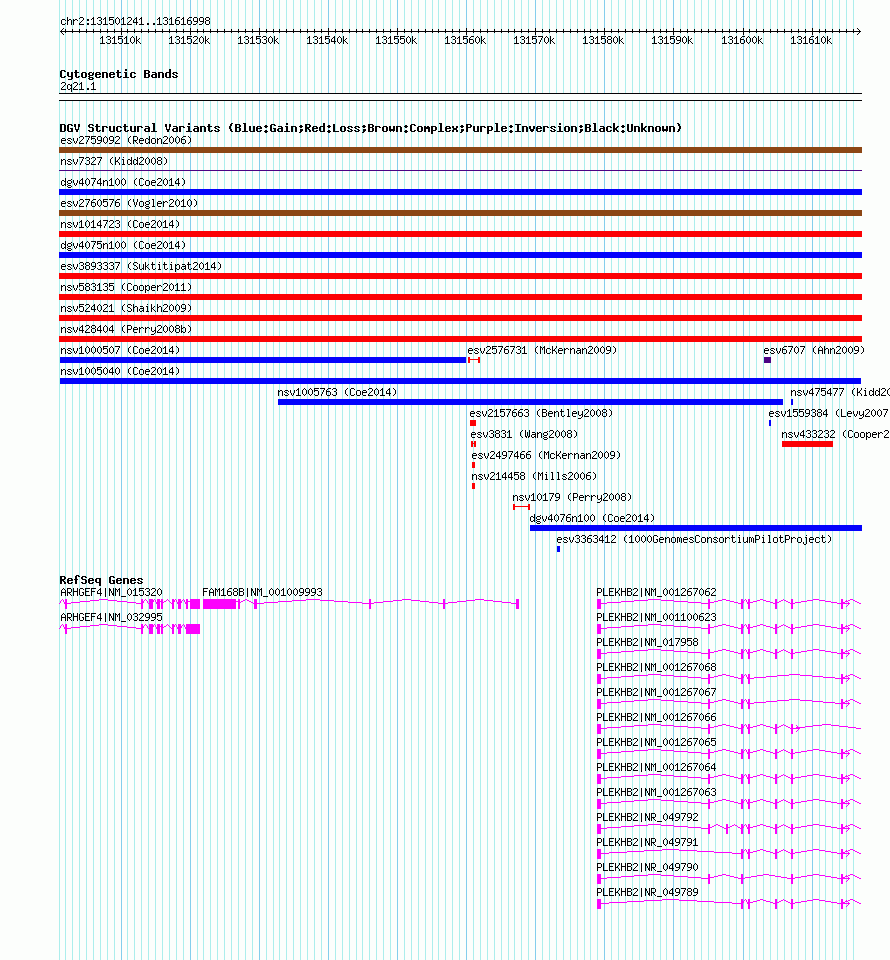Click ARHGEF4|NM_015320 gene label
The image size is (890, 960).
(111, 593)
